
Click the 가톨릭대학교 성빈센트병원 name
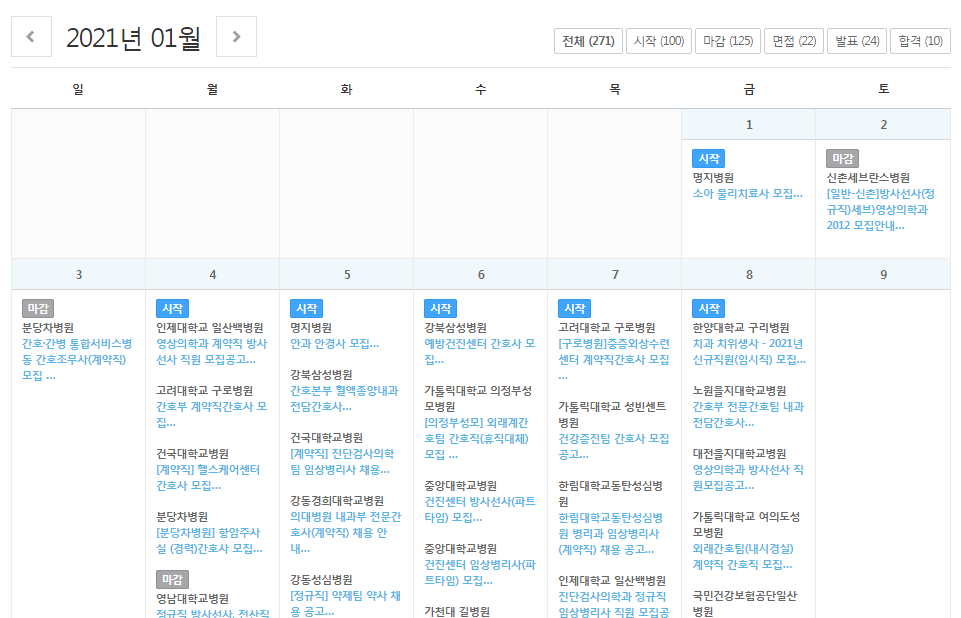pyautogui.click(x=612, y=414)
